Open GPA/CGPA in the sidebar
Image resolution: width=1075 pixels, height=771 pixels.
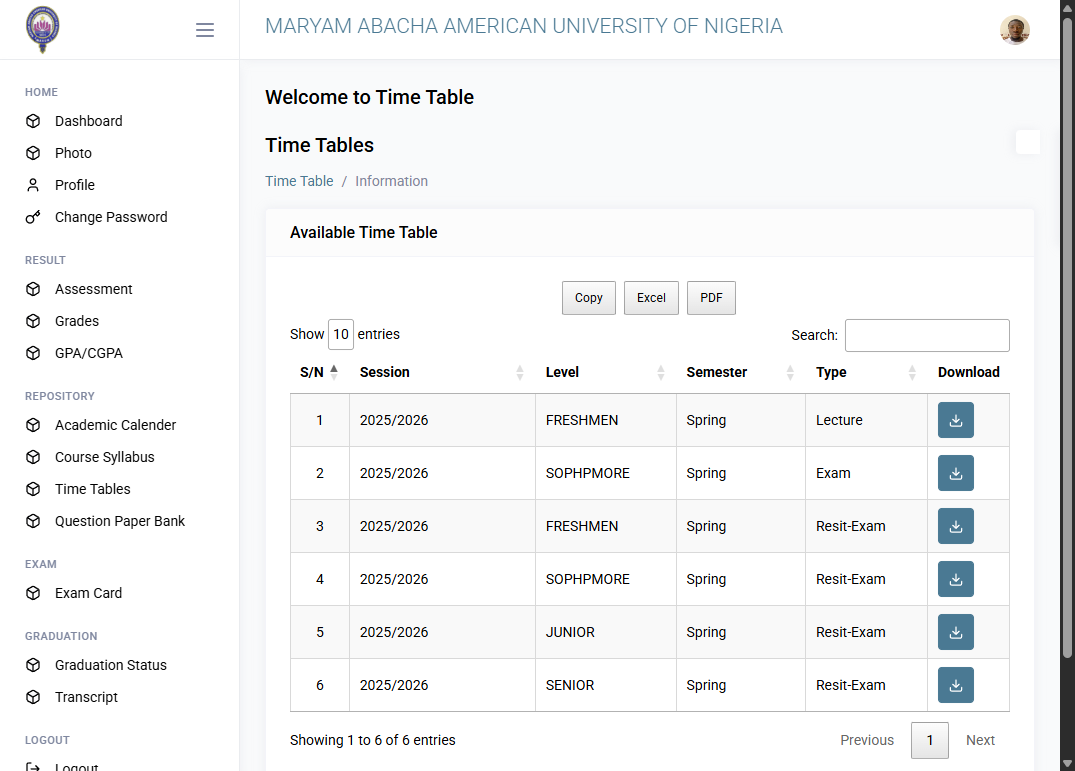click(x=88, y=353)
